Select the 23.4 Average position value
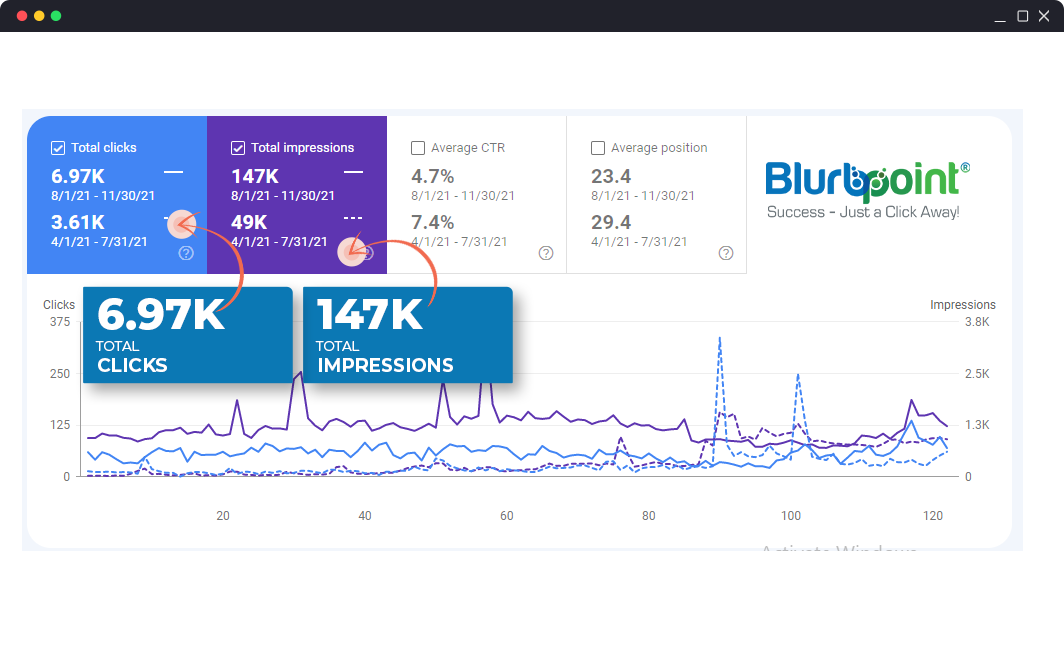 611,177
